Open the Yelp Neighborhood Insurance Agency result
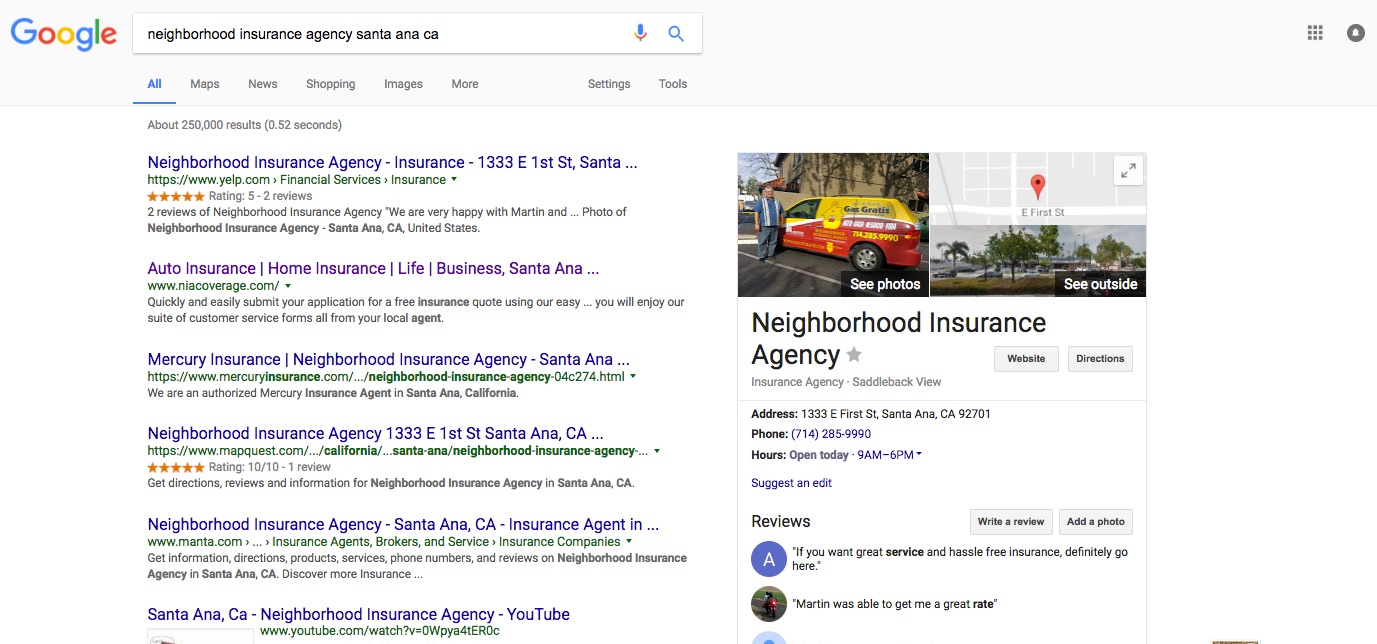Screen dimensions: 1377x644 392,162
